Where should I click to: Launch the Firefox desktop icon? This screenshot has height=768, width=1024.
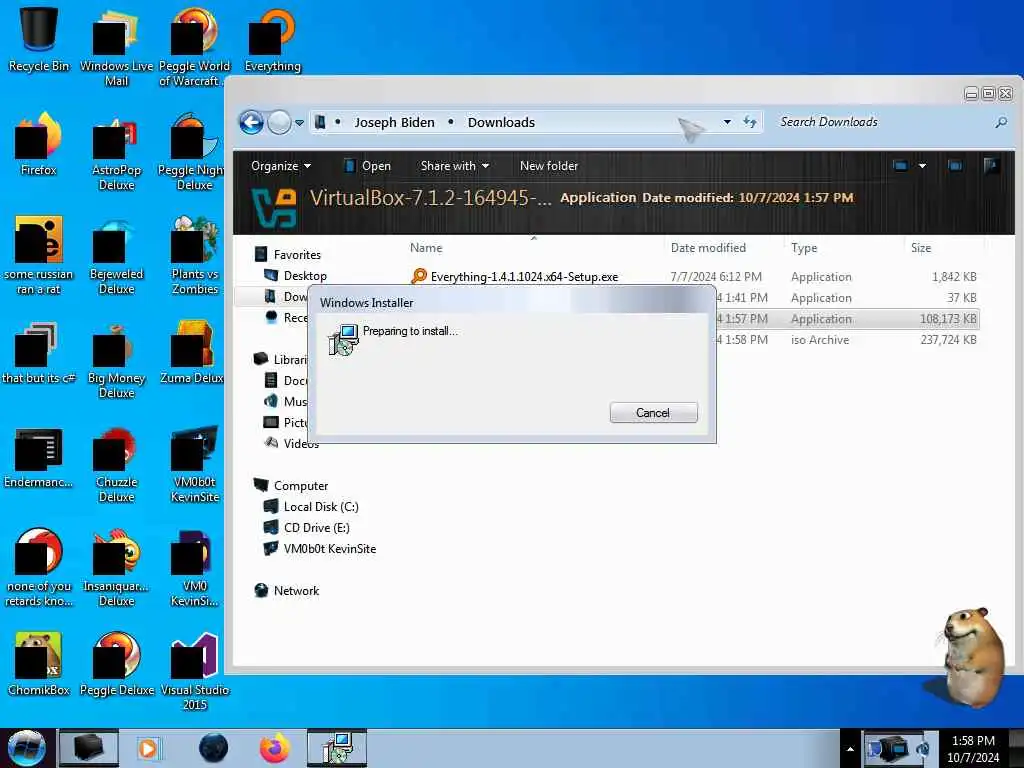39,144
